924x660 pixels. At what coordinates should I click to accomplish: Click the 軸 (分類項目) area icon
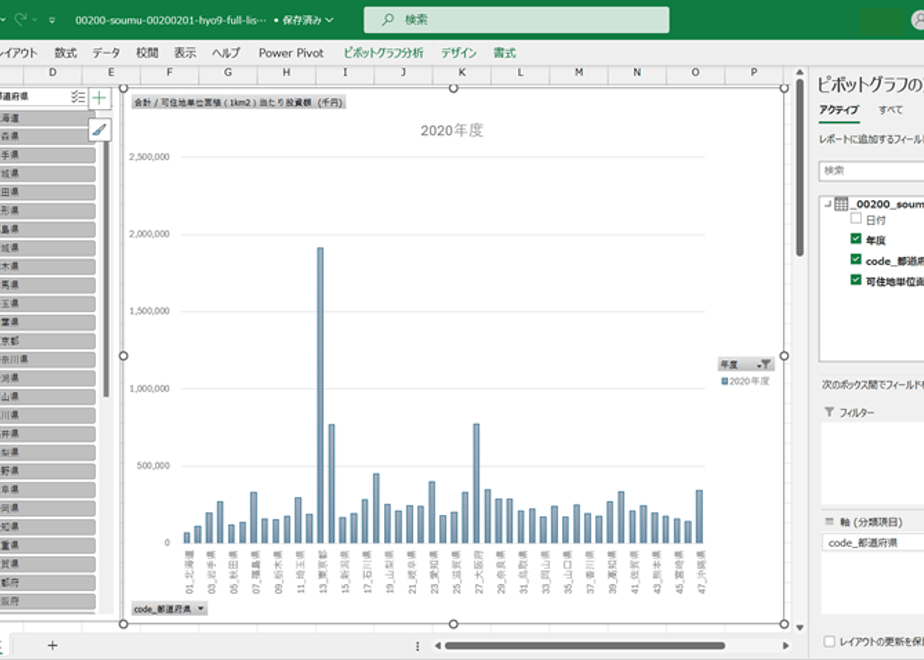(x=829, y=522)
